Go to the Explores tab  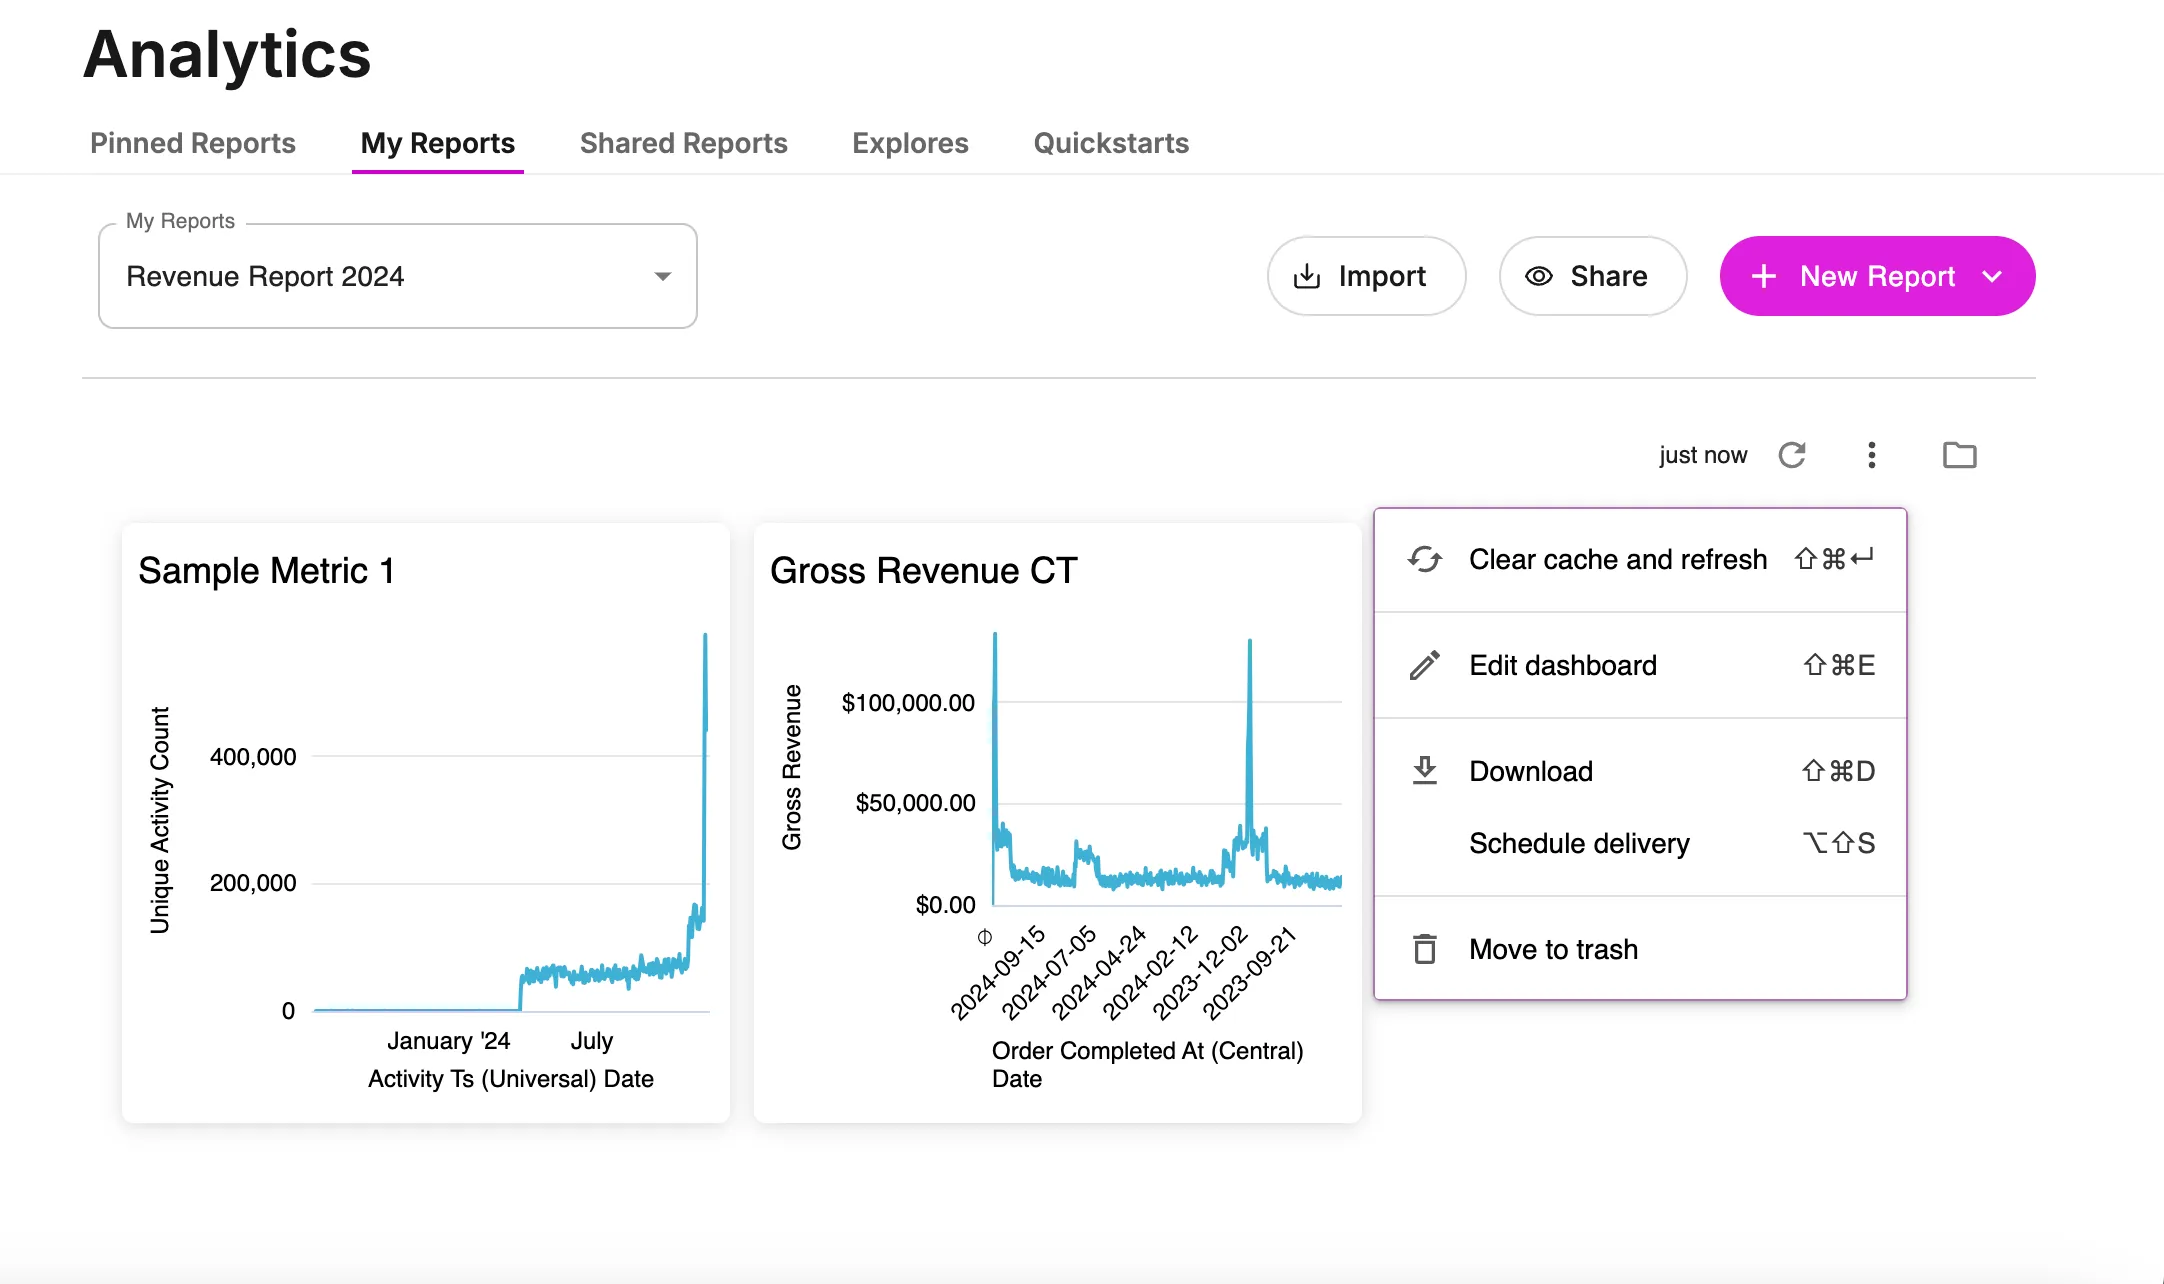pos(910,143)
